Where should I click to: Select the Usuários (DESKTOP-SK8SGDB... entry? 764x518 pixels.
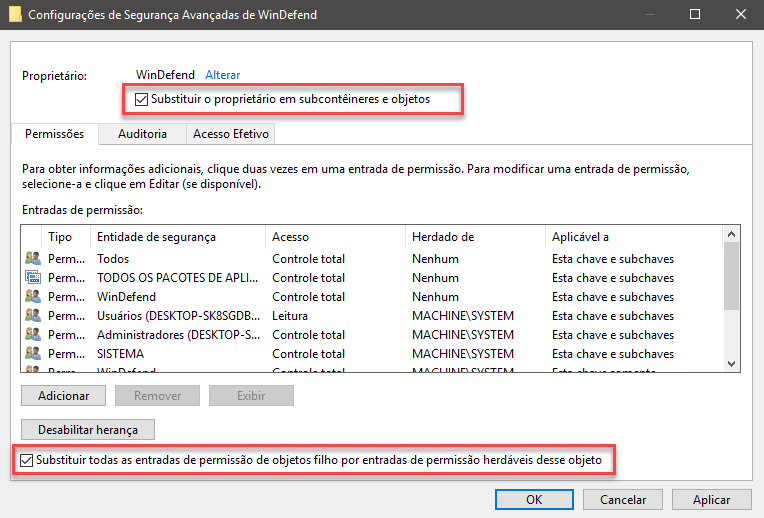(x=372, y=315)
